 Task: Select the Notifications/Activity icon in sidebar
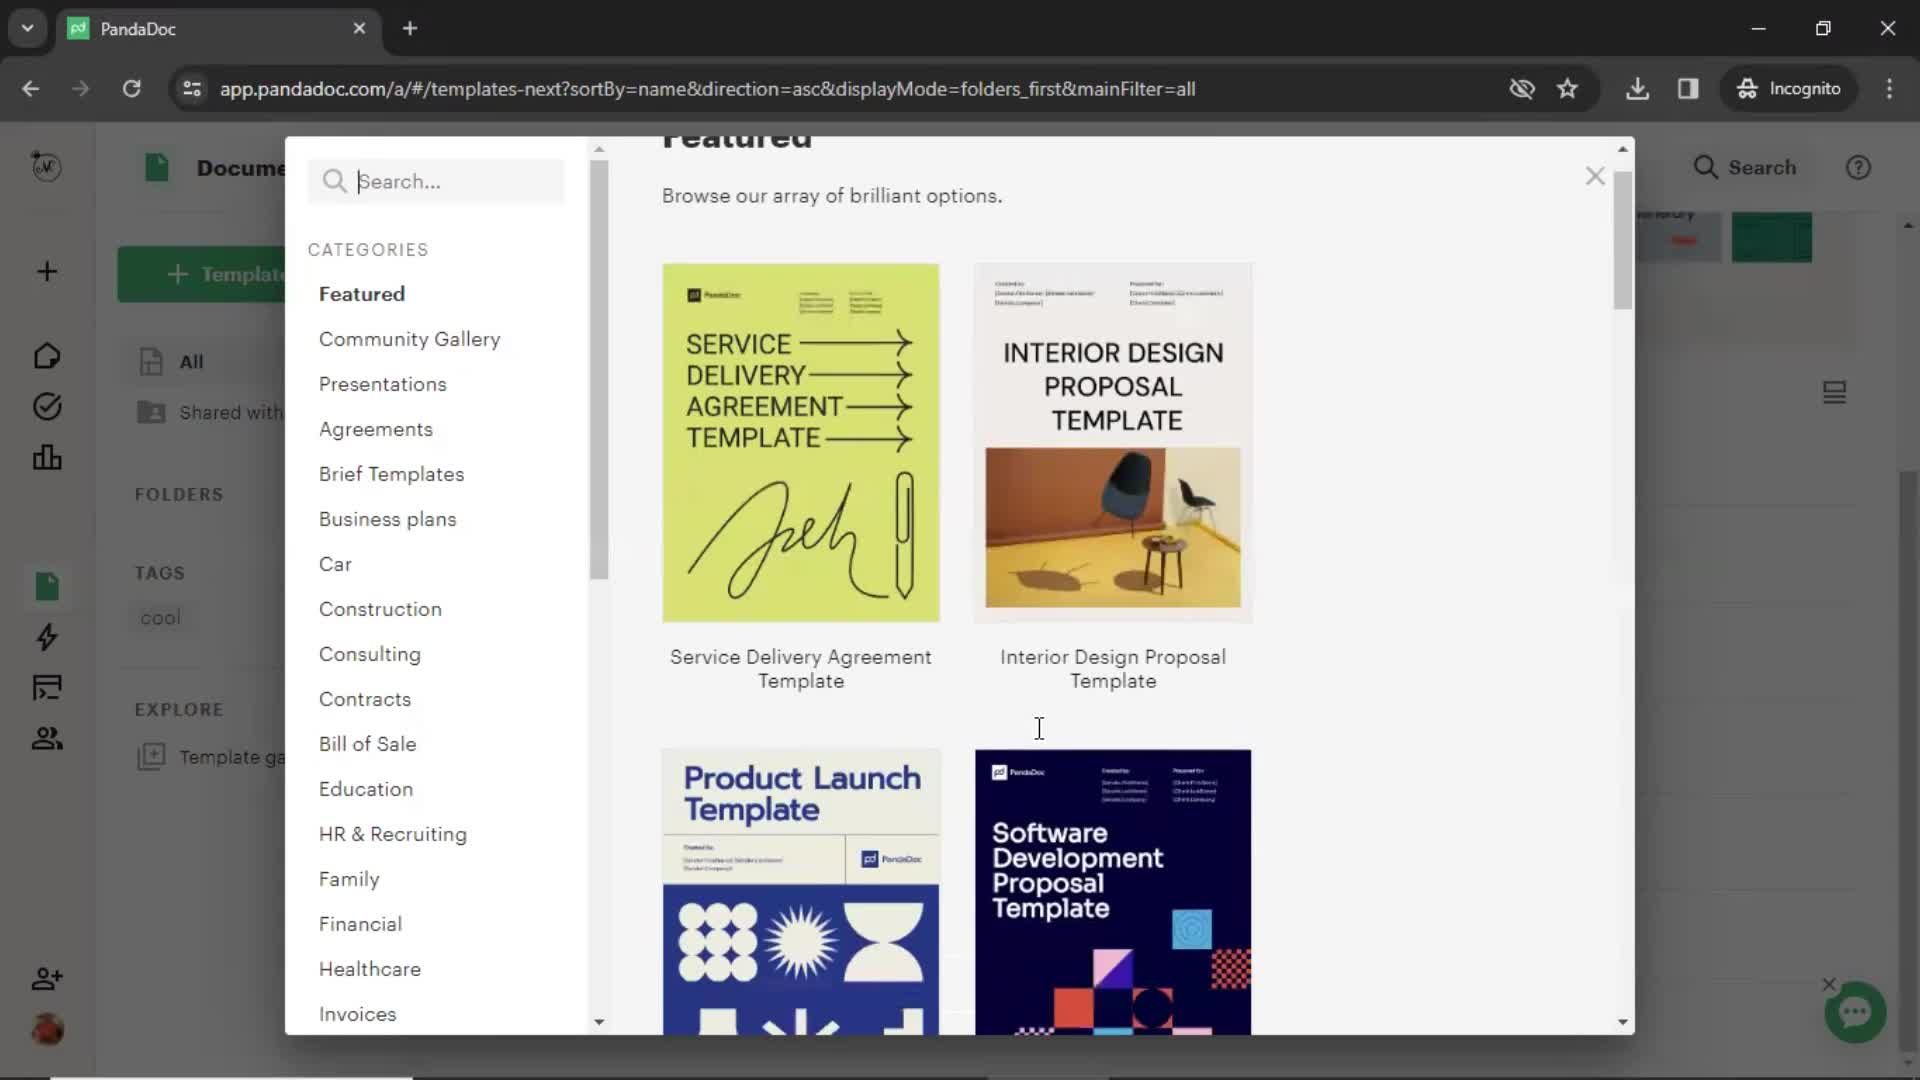point(46,637)
